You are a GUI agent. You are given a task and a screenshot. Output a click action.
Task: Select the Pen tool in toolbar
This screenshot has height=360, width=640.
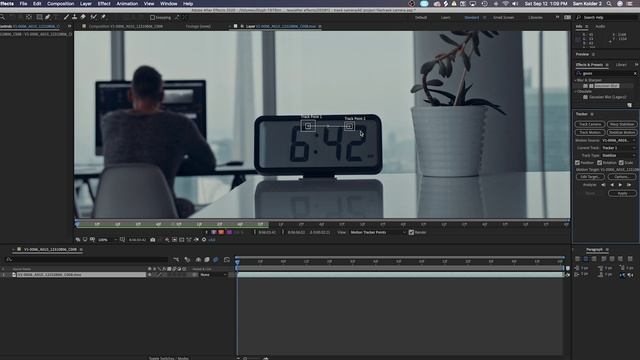[x=48, y=17]
